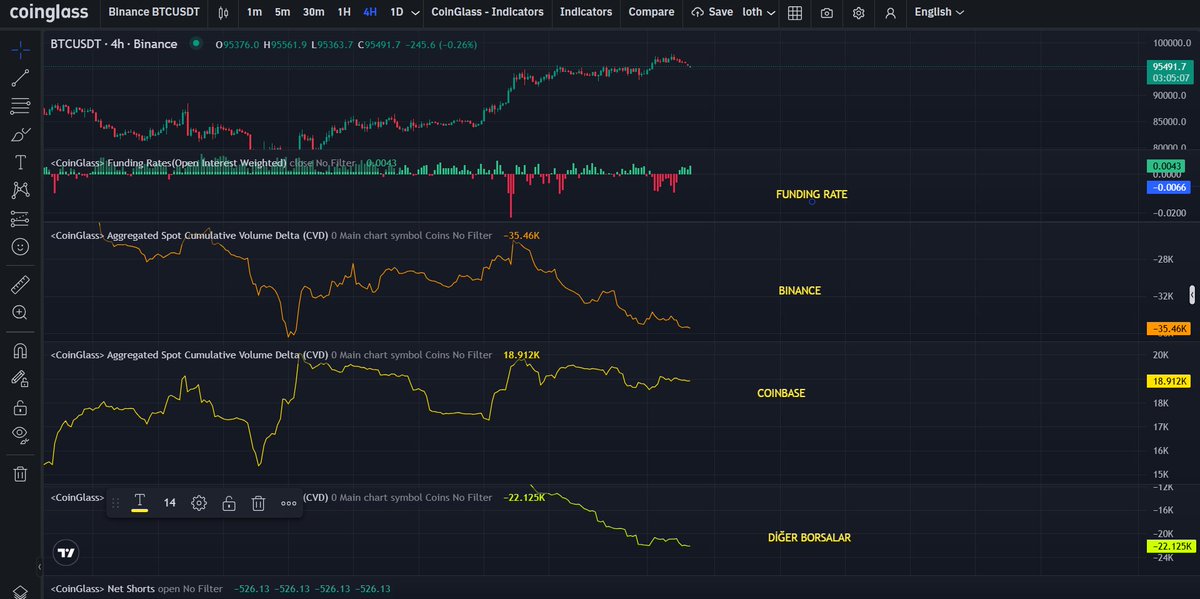Open the Indicators dialog

click(586, 13)
